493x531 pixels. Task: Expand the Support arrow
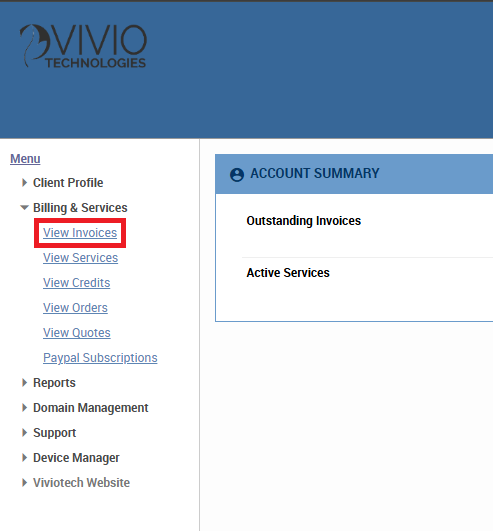point(24,432)
